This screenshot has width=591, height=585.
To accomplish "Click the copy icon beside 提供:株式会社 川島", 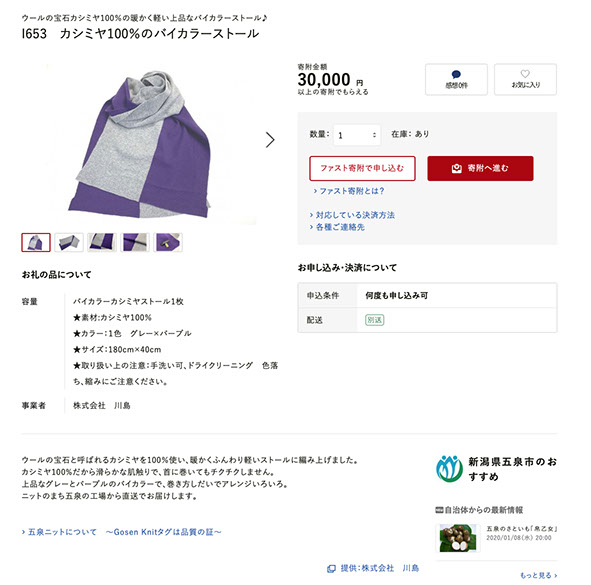I will (x=331, y=569).
